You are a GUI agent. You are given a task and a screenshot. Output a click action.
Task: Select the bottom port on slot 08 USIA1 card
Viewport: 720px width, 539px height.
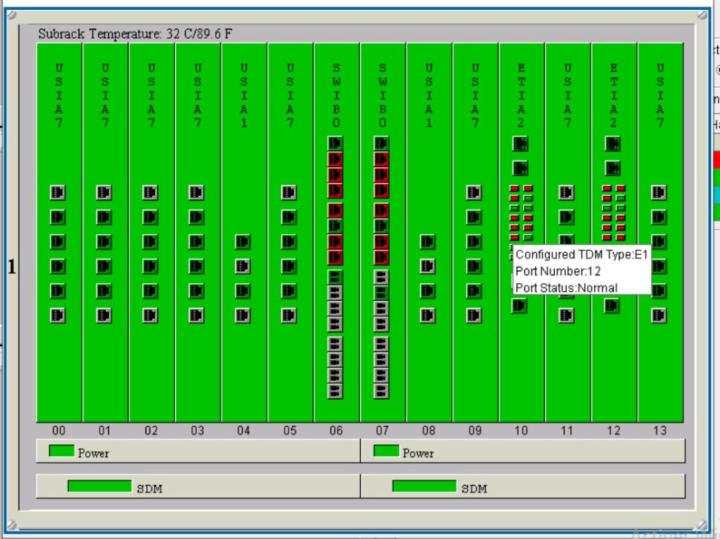click(x=428, y=315)
